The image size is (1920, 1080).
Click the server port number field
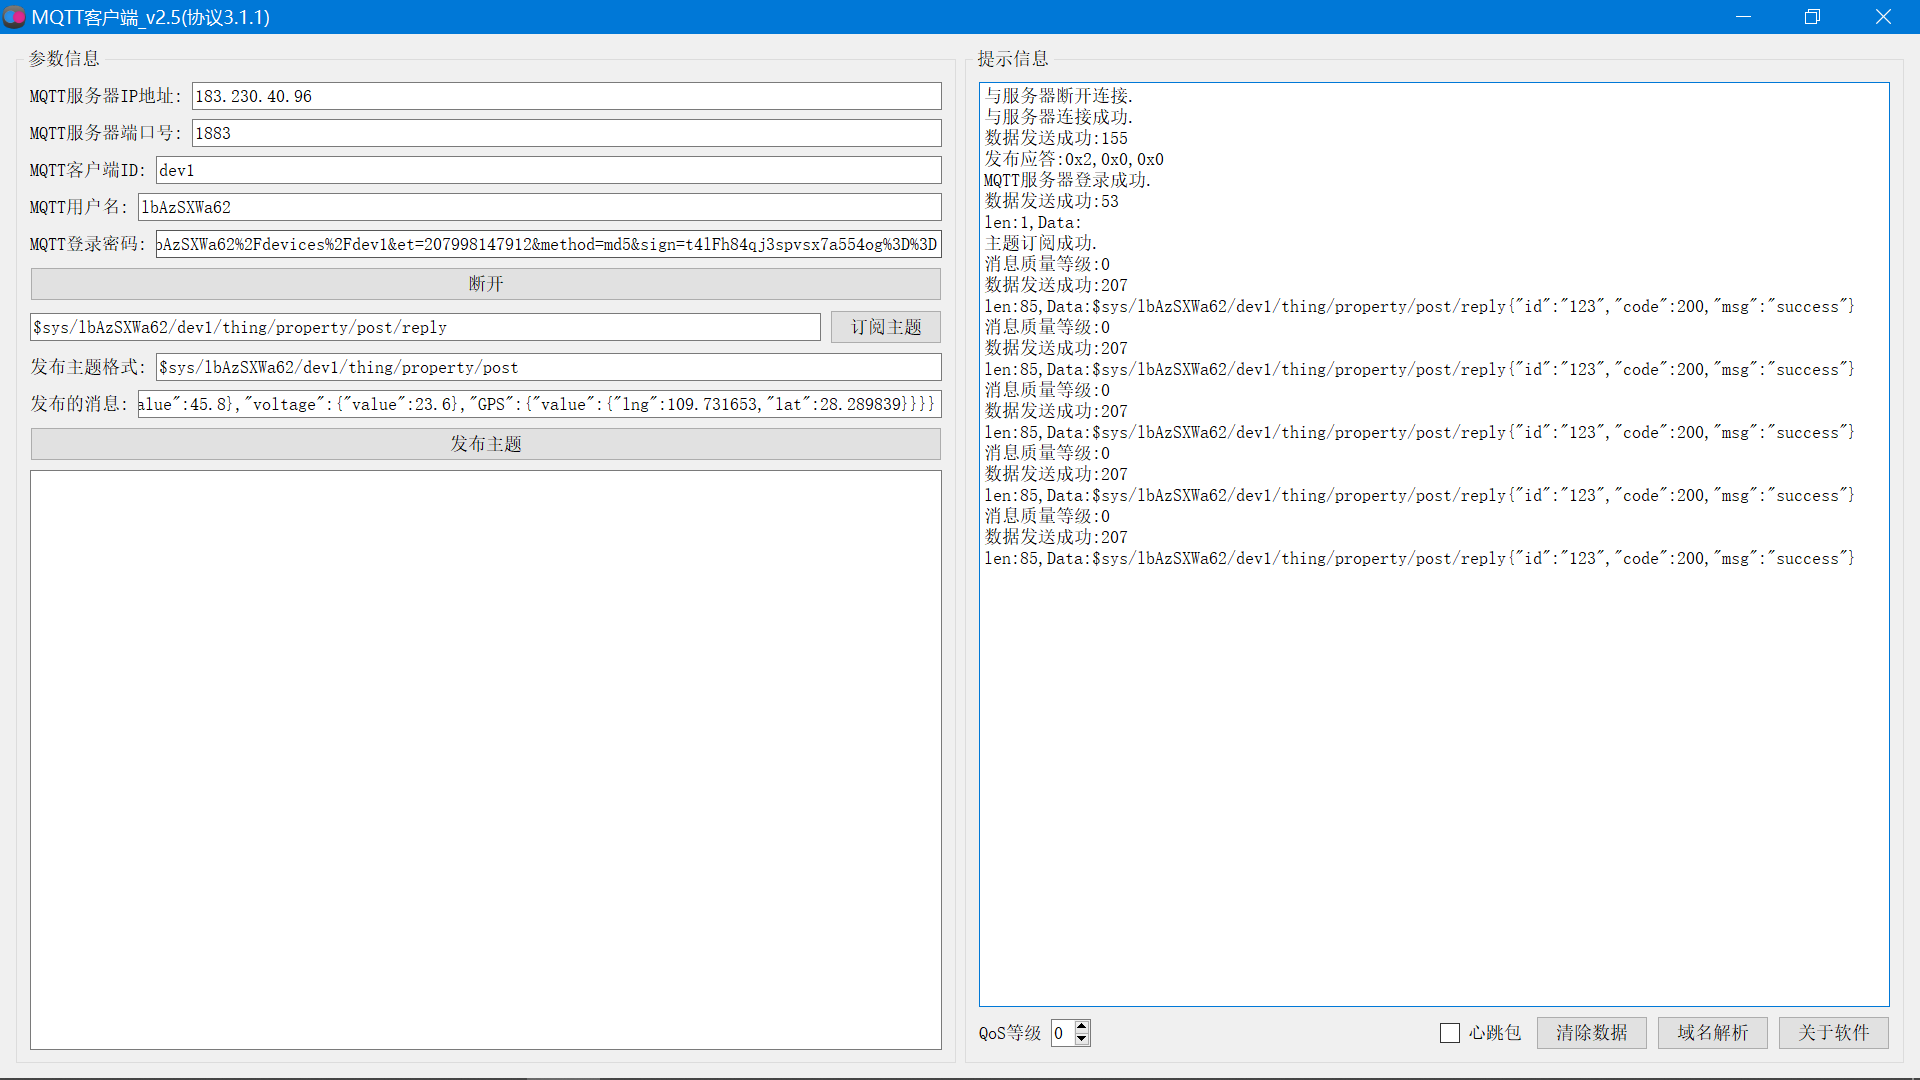click(566, 133)
